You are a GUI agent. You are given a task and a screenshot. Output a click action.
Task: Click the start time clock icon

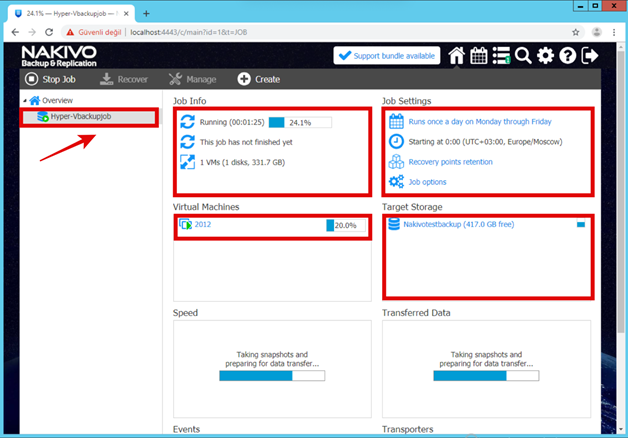(x=396, y=141)
